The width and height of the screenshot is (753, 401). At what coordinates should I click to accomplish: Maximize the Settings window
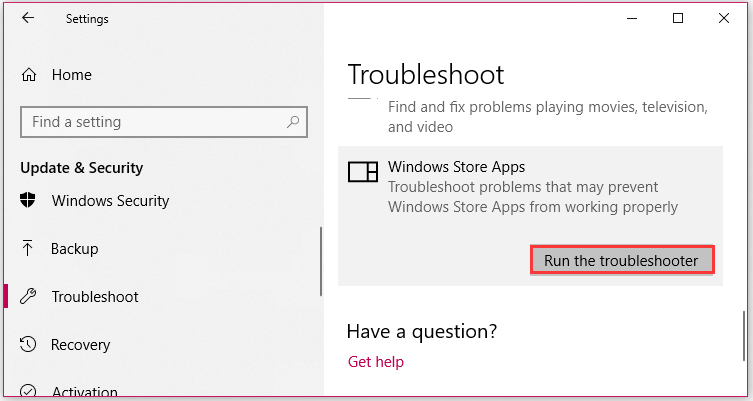click(678, 18)
